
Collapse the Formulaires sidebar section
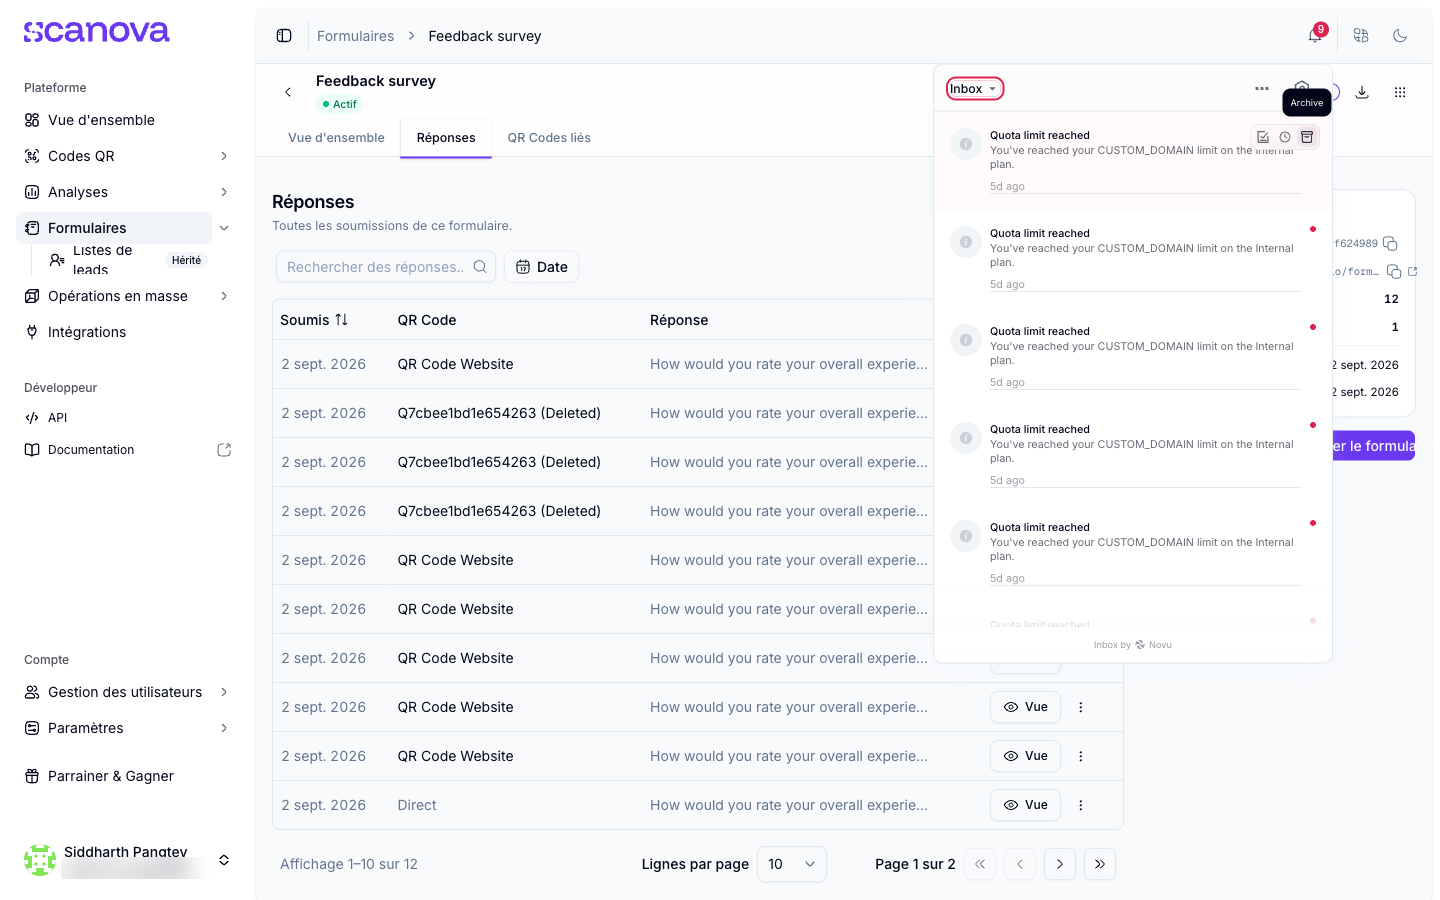[224, 228]
